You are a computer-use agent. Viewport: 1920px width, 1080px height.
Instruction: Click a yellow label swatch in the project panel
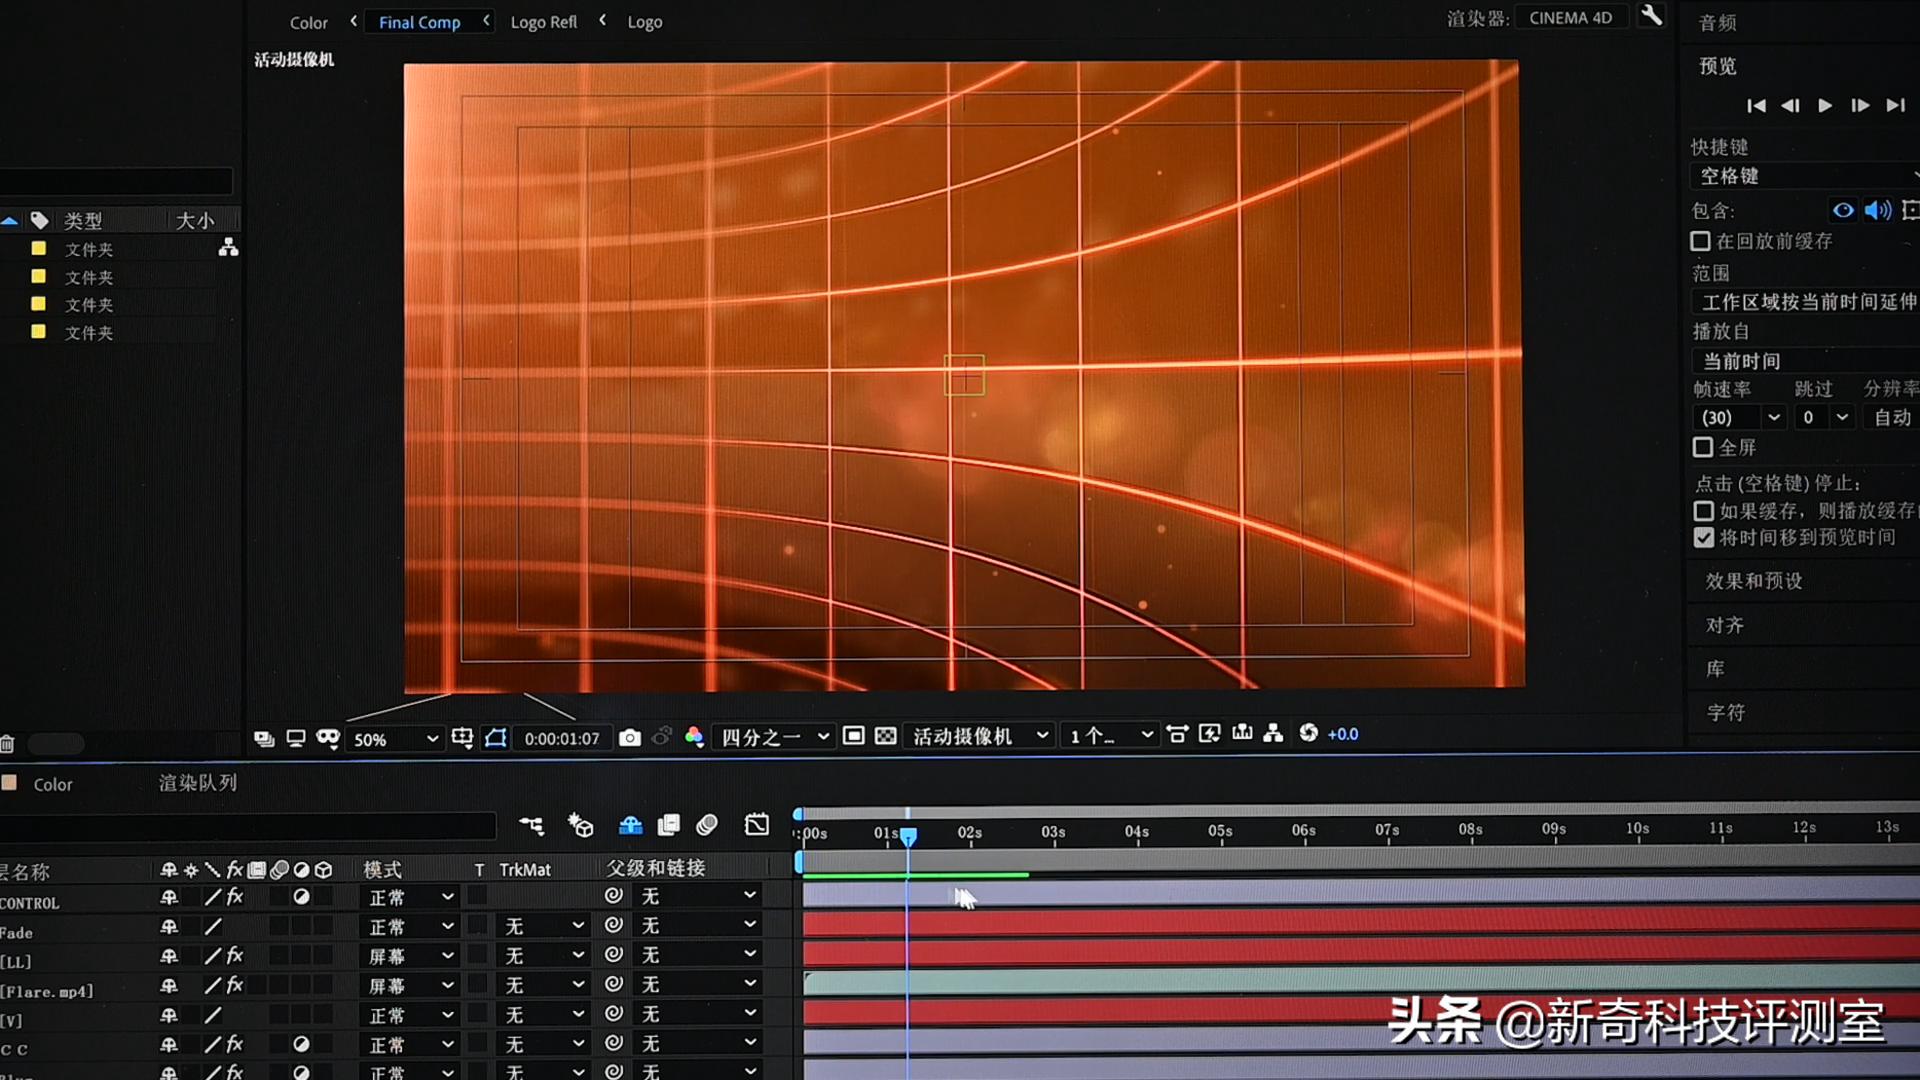[38, 249]
